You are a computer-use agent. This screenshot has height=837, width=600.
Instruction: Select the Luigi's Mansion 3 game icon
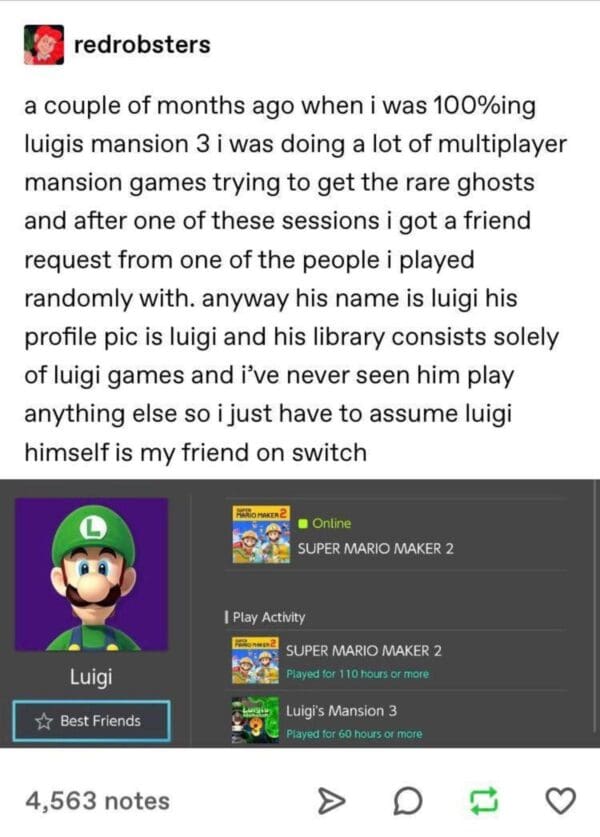(x=255, y=720)
